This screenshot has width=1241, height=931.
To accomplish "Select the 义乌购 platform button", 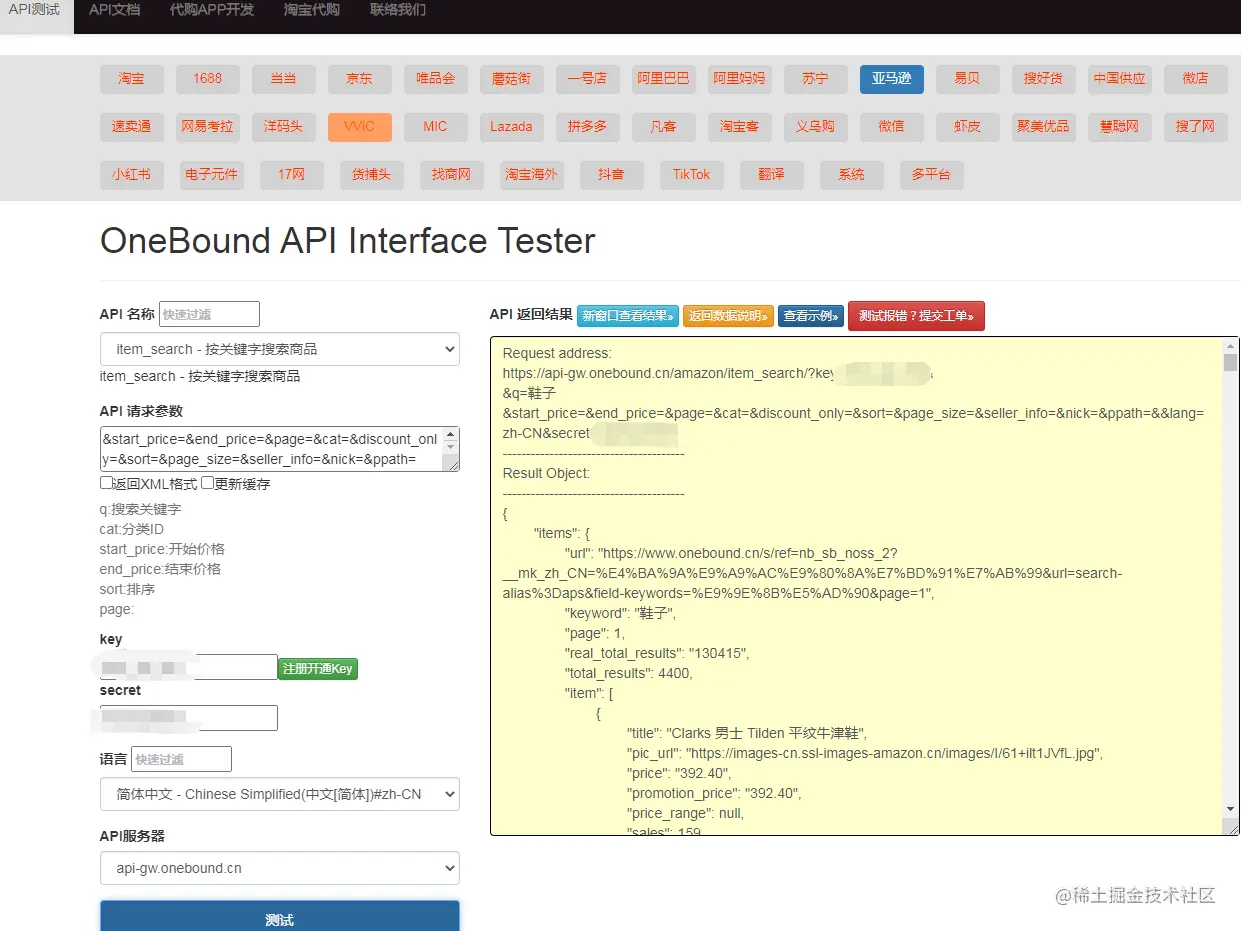I will click(816, 127).
